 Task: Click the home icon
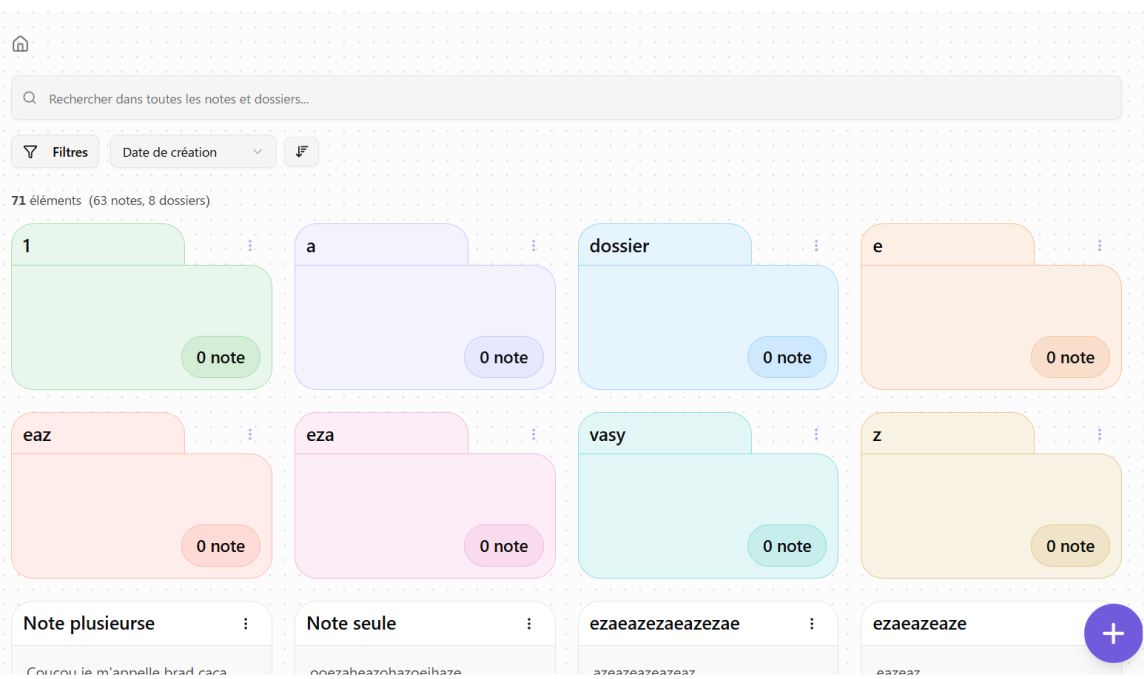pyautogui.click(x=20, y=43)
